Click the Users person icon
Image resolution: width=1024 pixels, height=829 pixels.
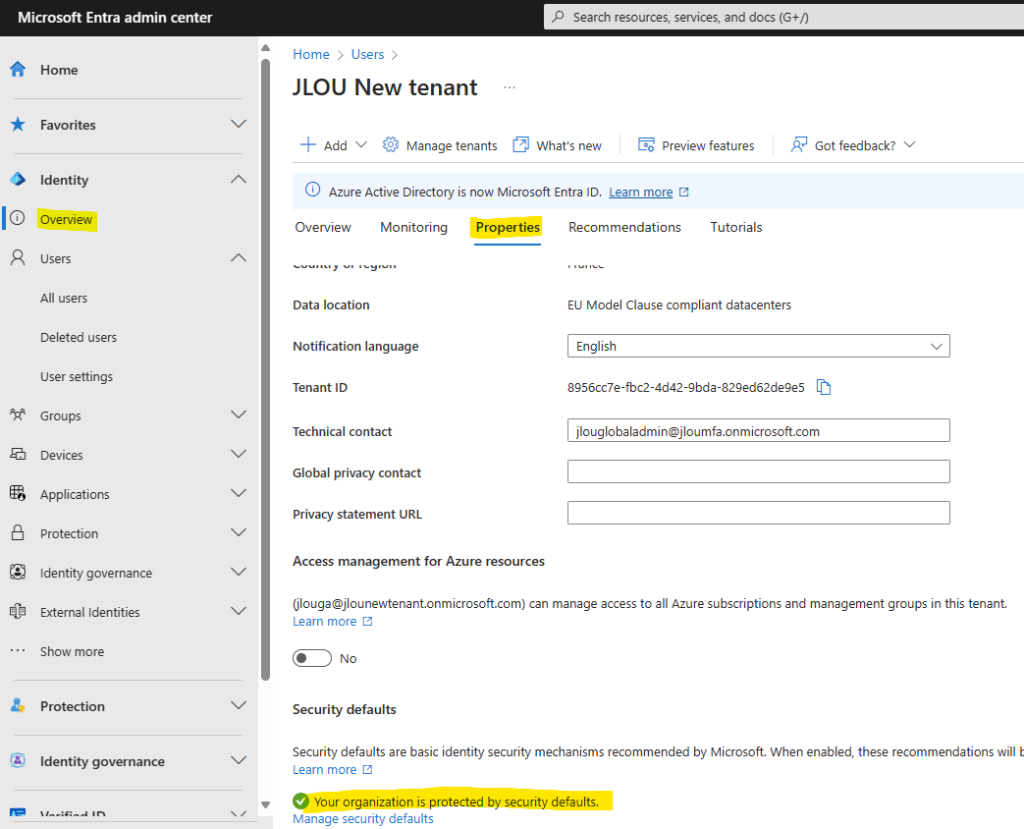click(18, 258)
